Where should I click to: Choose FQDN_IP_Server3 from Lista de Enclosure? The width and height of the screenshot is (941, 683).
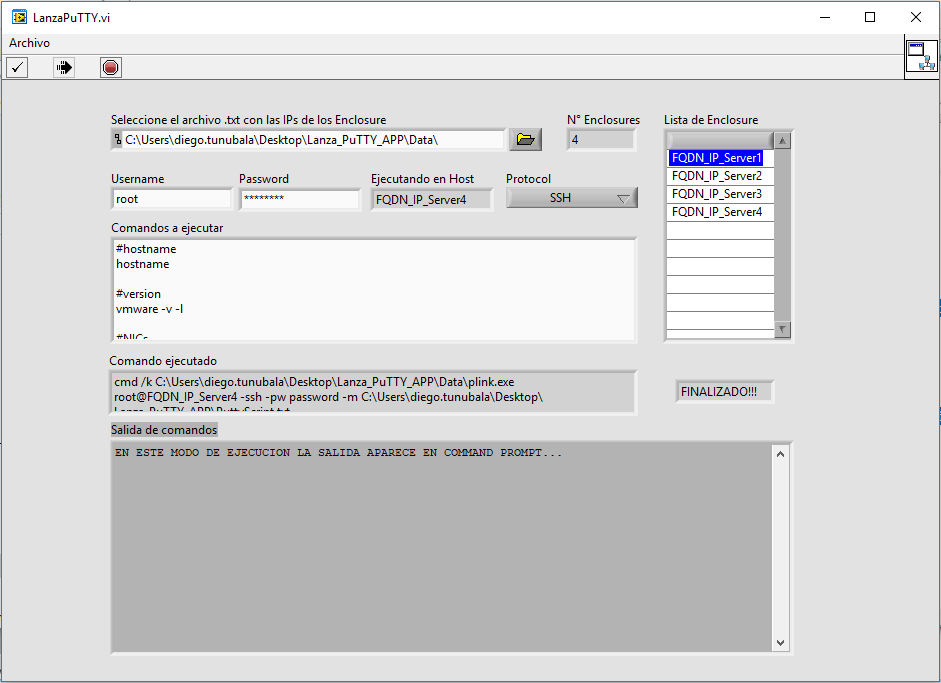[x=716, y=194]
